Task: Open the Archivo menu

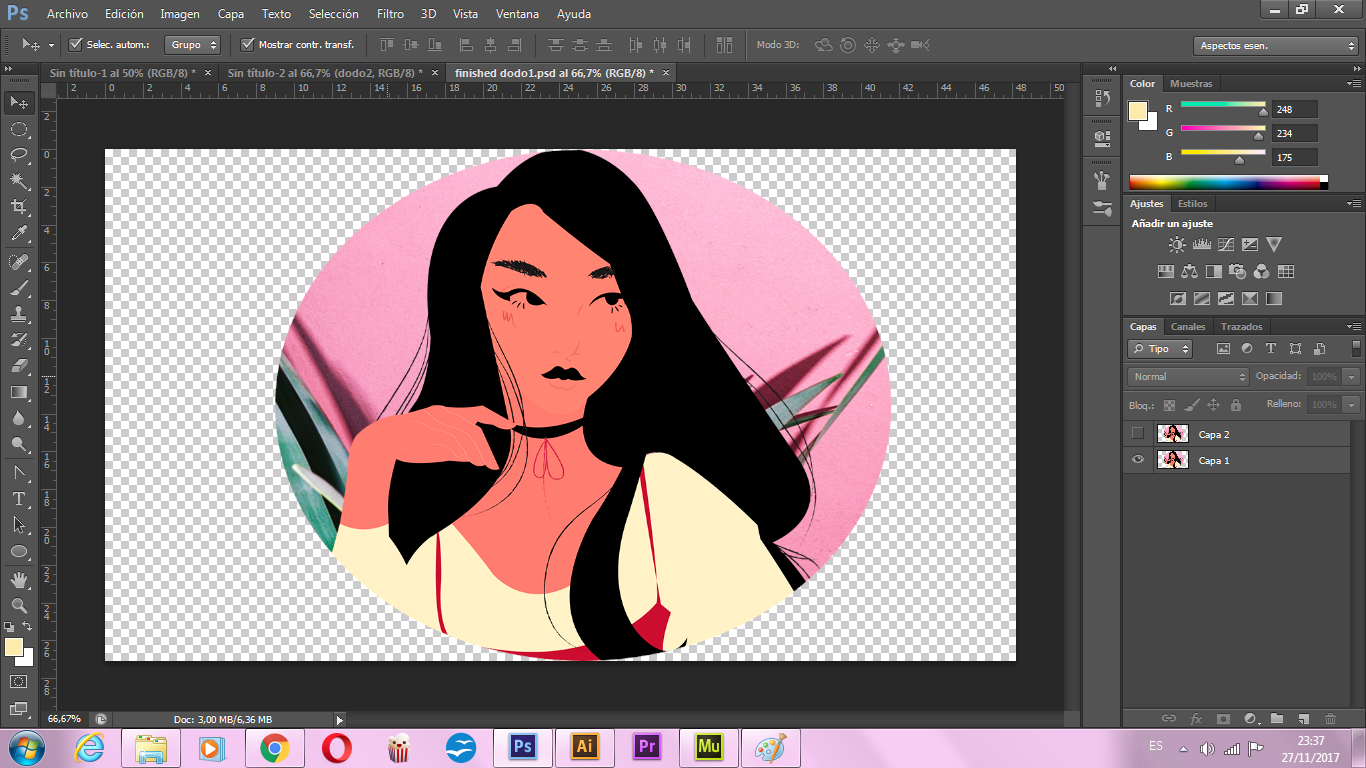Action: [x=67, y=14]
